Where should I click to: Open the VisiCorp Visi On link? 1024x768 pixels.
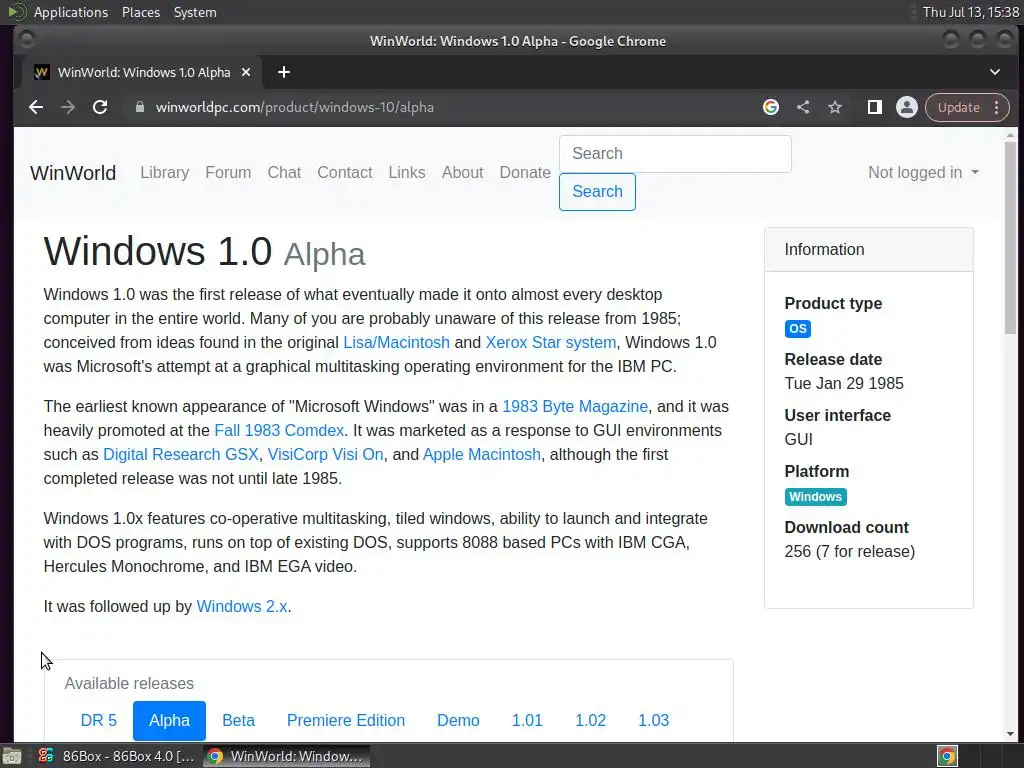click(325, 455)
